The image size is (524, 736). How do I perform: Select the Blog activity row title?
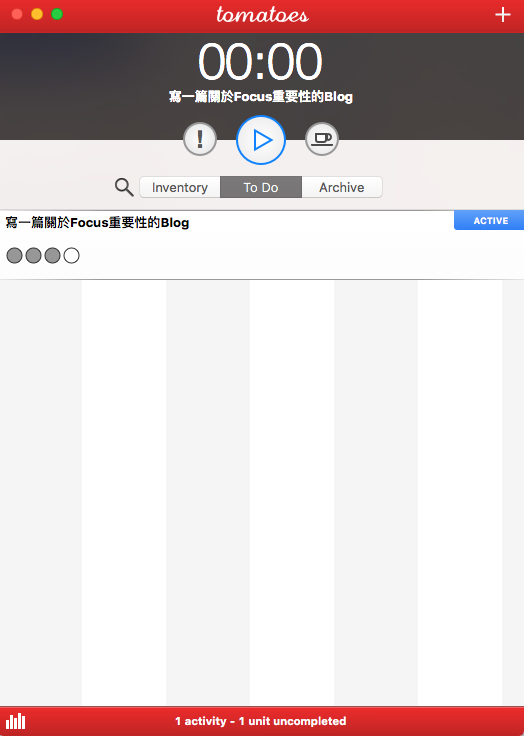point(97,222)
